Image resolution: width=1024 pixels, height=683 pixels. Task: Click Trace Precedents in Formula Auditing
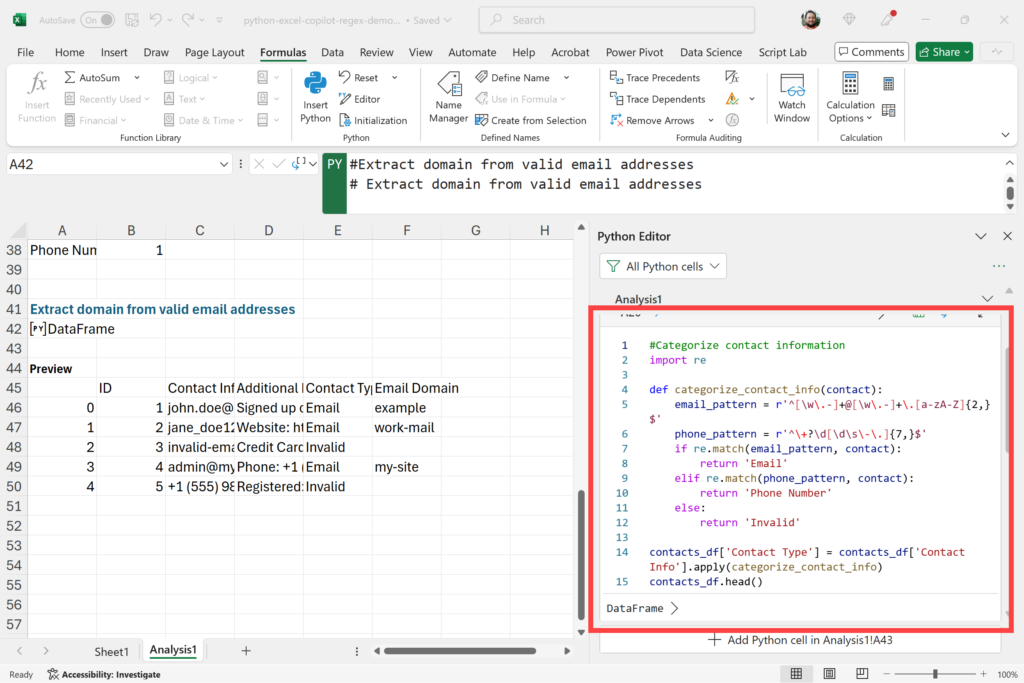click(654, 77)
